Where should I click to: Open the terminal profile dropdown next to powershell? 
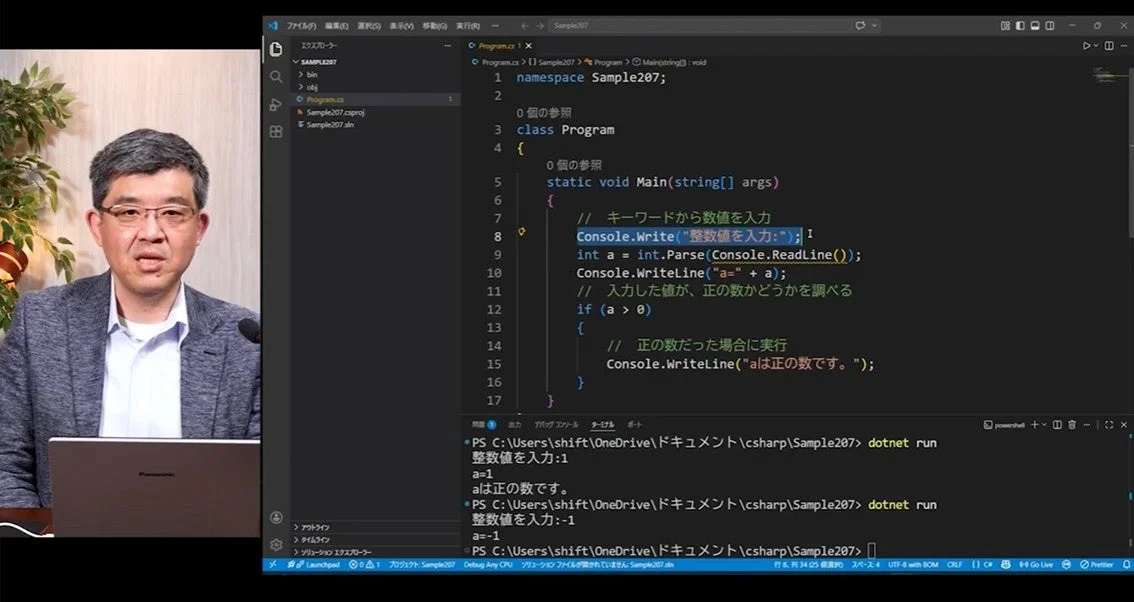[1044, 424]
